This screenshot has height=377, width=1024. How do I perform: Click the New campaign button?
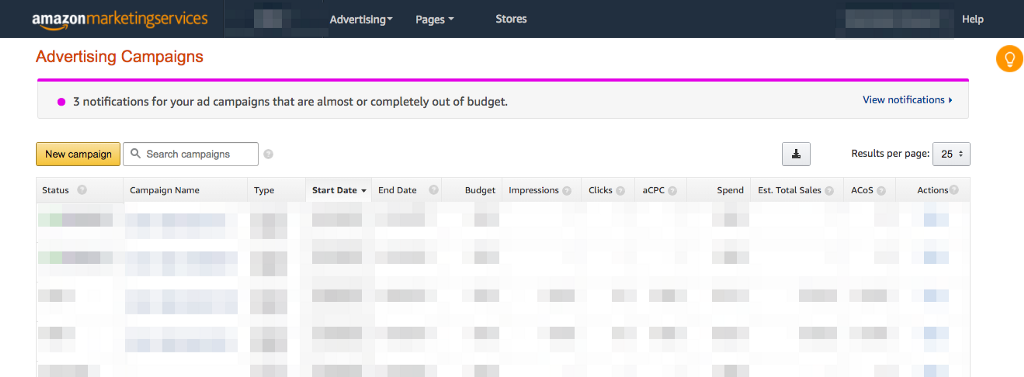pyautogui.click(x=78, y=154)
